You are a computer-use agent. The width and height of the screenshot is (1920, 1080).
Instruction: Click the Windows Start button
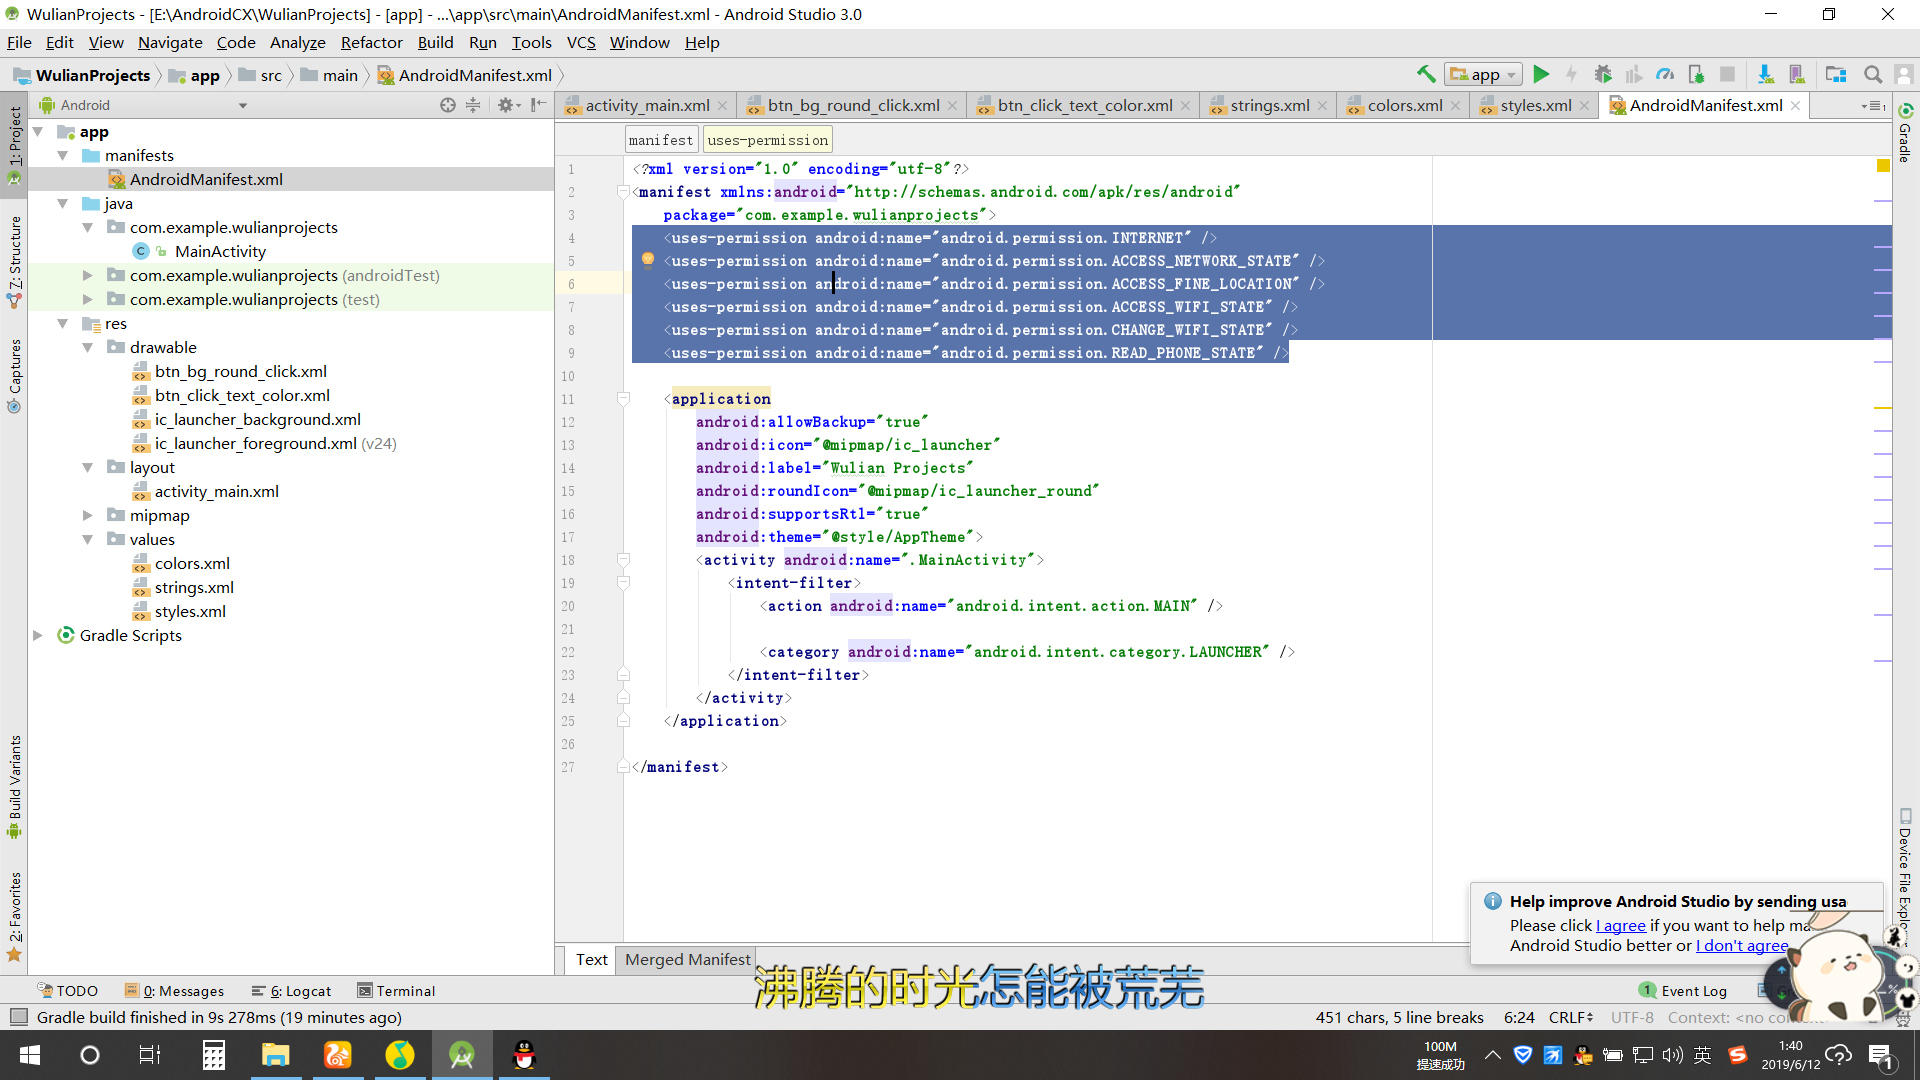[x=30, y=1055]
